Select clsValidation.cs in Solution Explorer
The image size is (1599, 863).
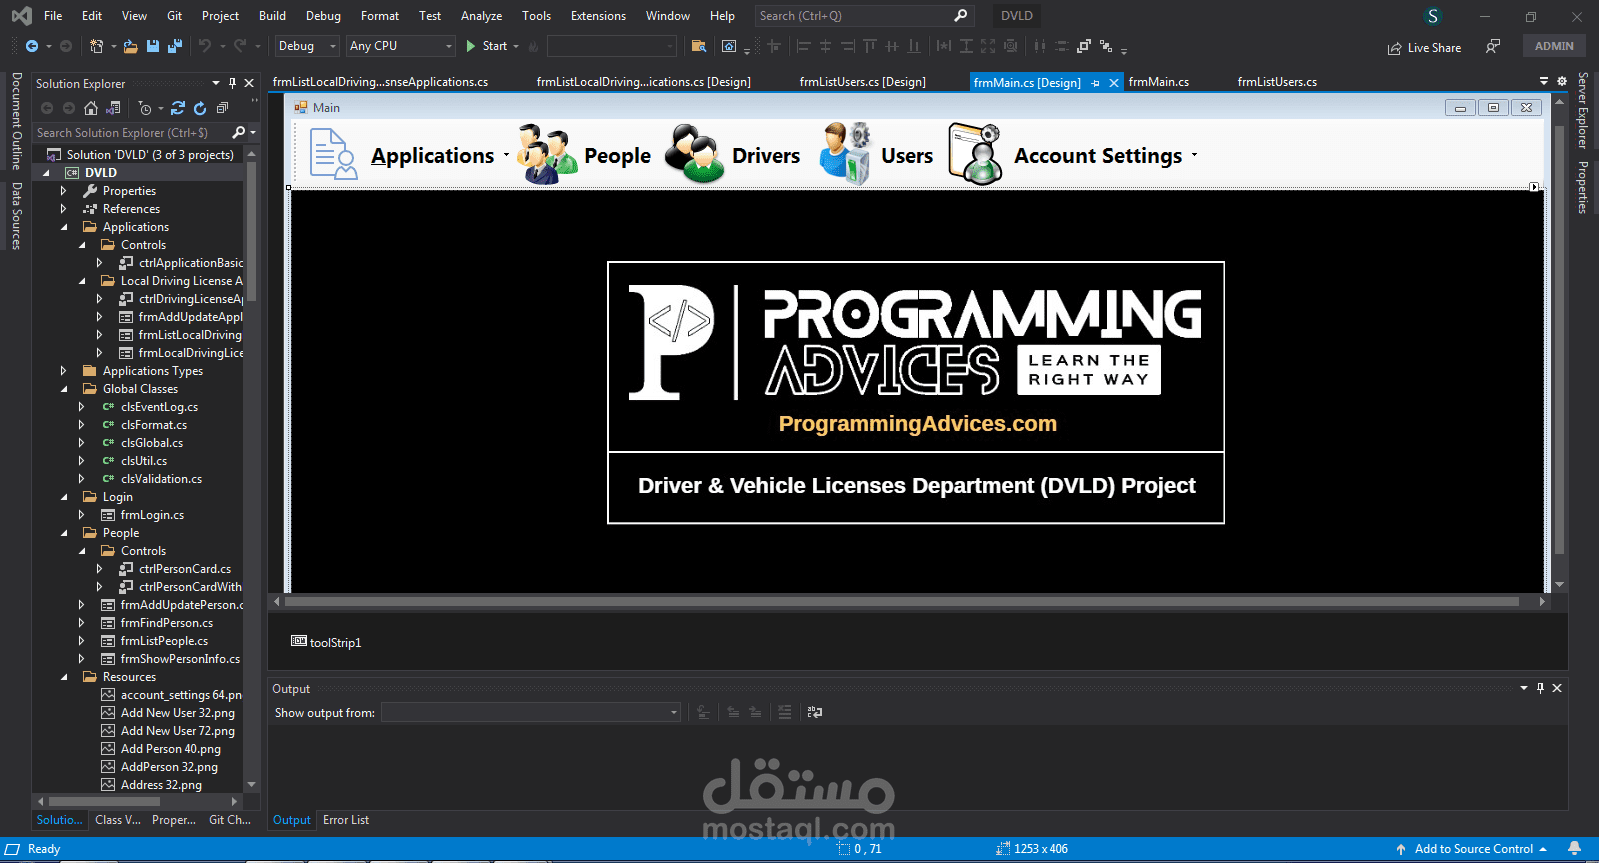[161, 479]
